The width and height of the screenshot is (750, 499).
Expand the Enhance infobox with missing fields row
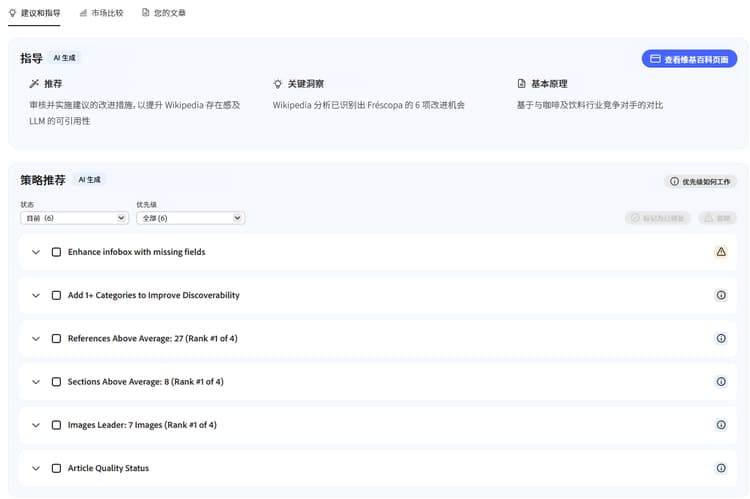point(36,252)
